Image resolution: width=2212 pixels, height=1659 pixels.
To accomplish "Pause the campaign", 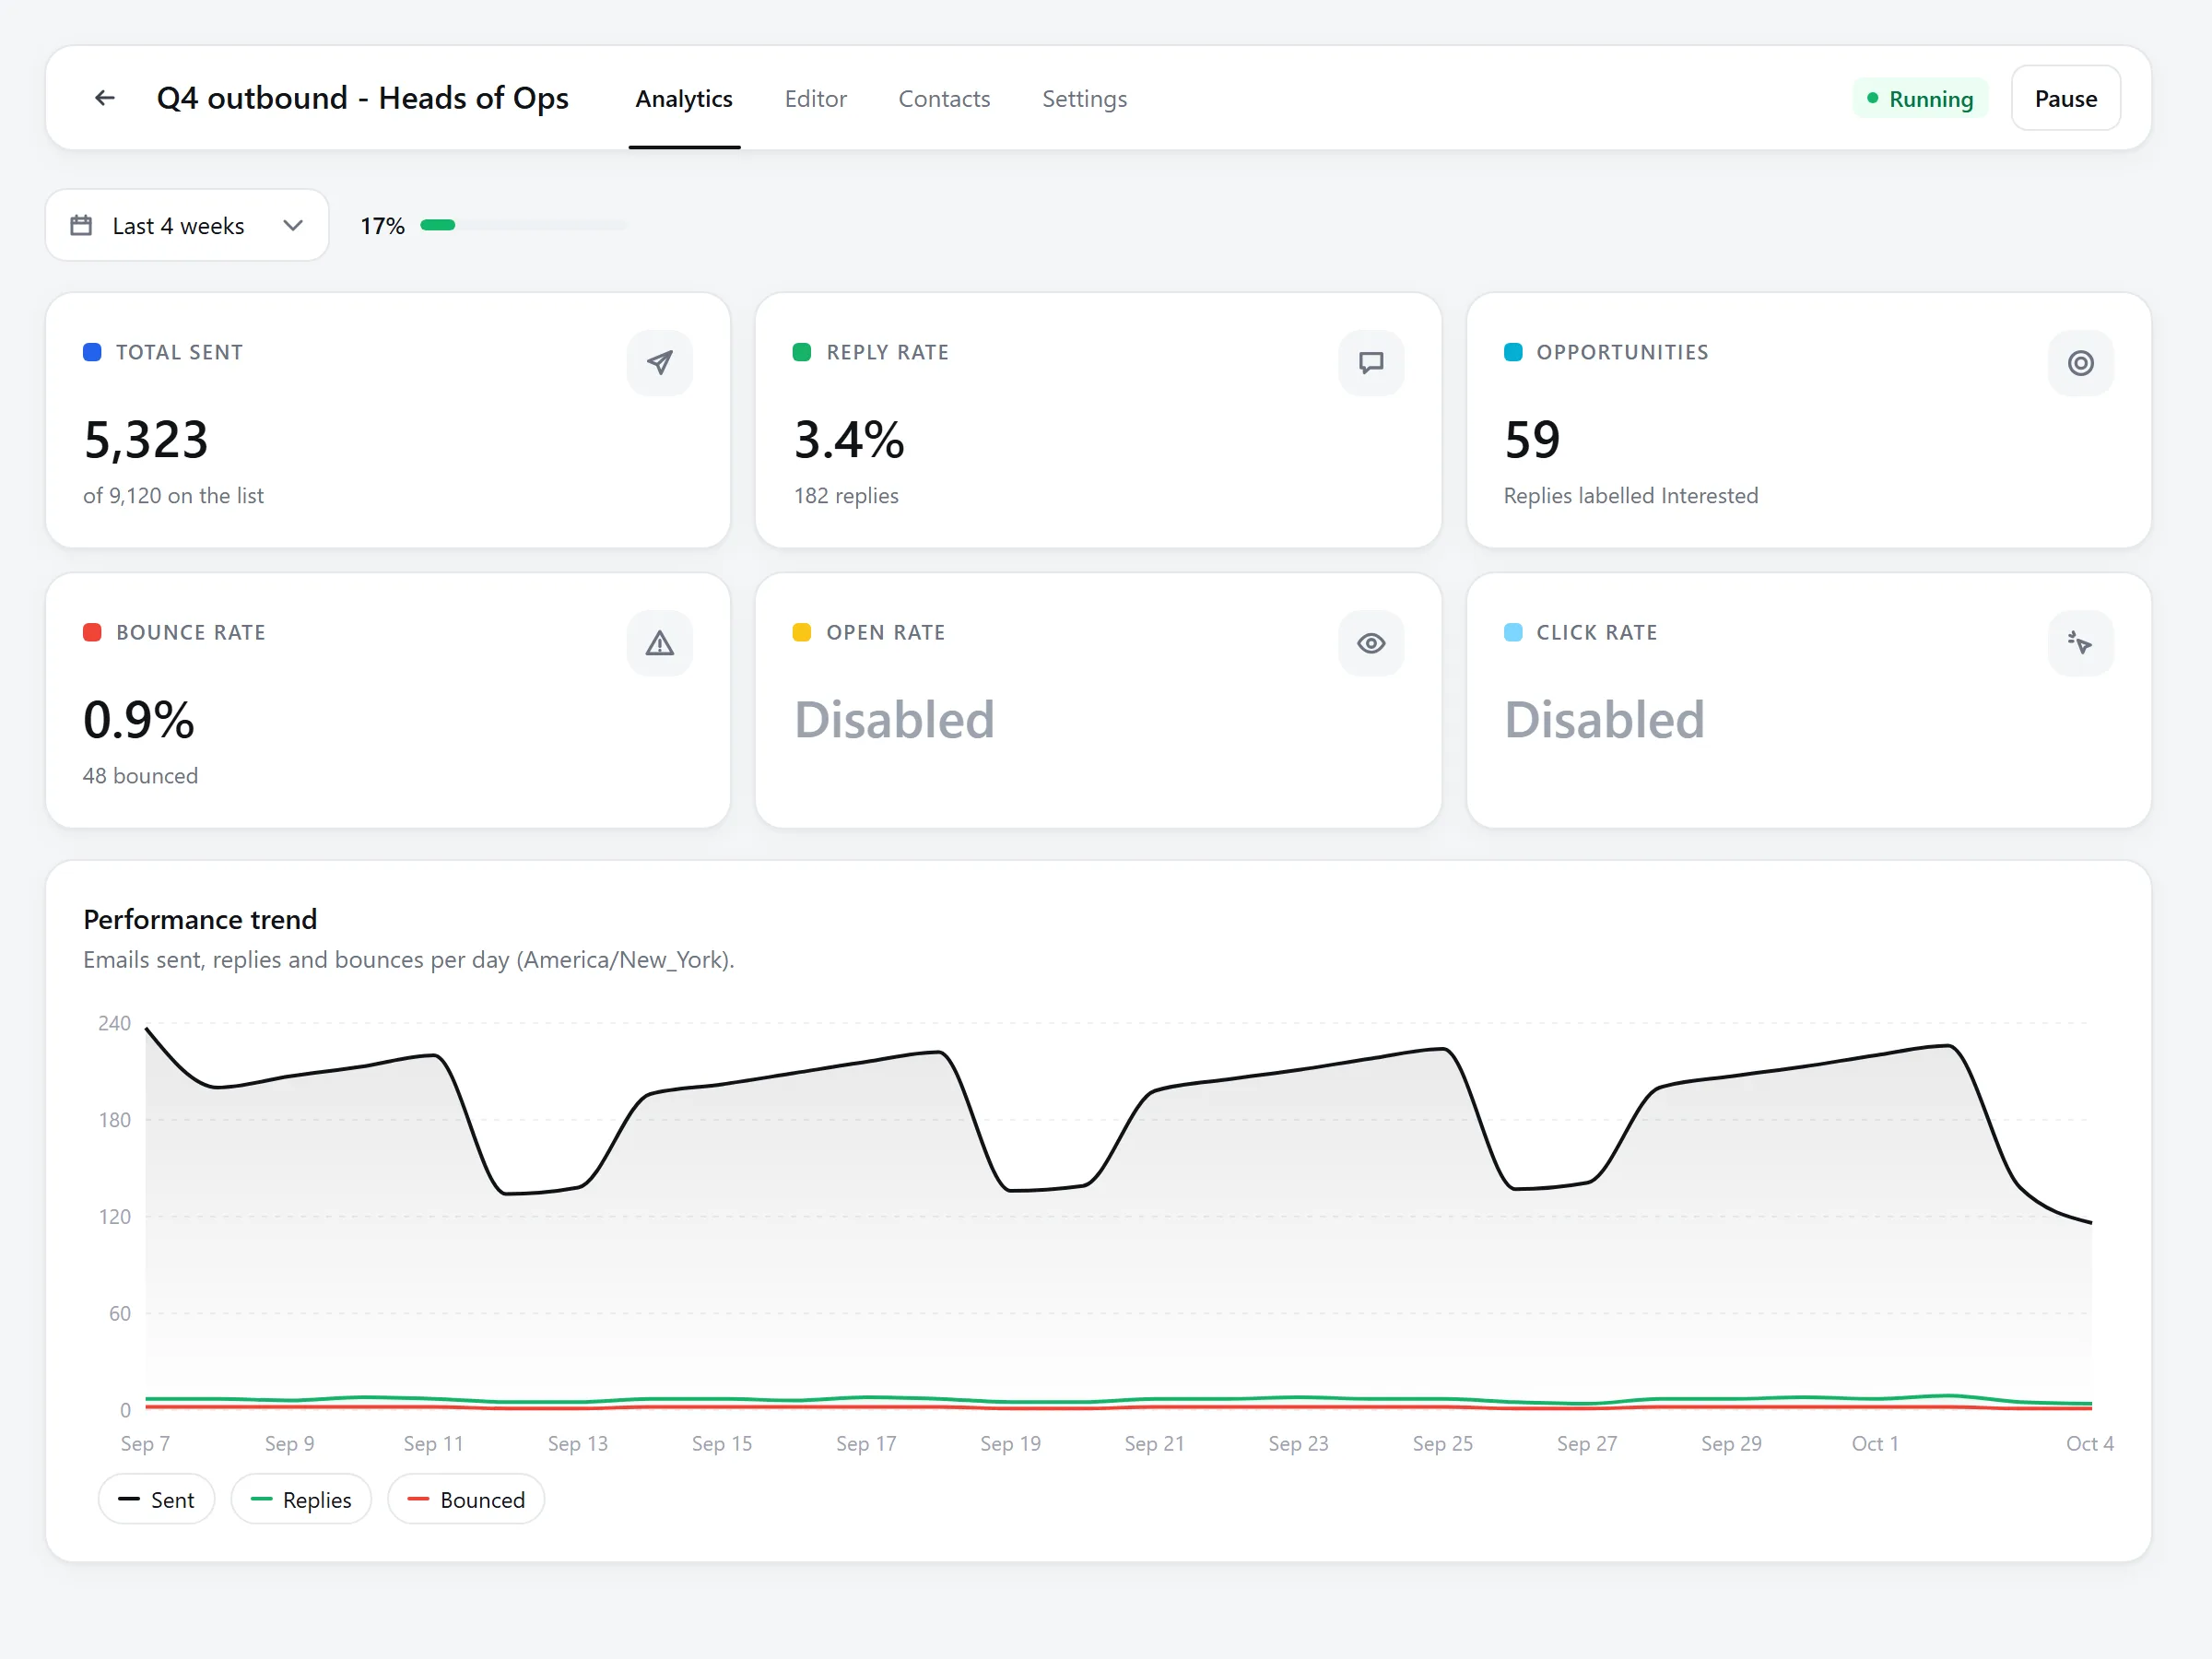I will click(2065, 98).
